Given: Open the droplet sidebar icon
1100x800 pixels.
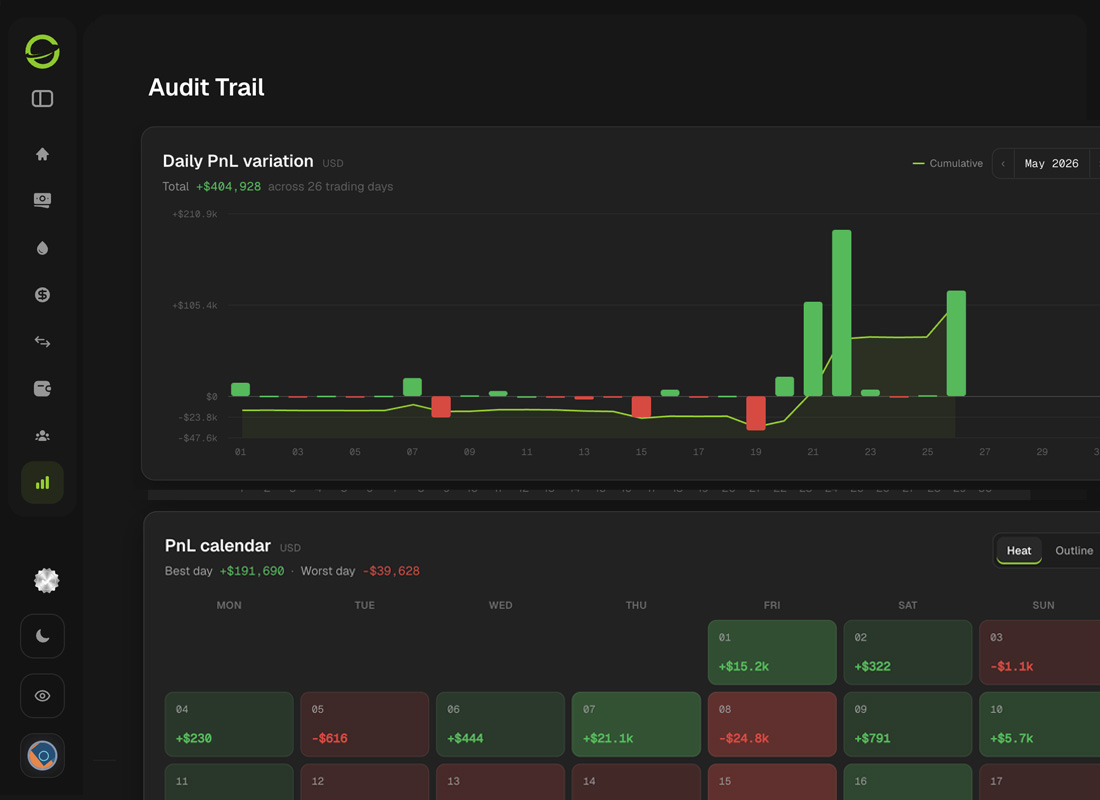Looking at the screenshot, I should tap(42, 248).
